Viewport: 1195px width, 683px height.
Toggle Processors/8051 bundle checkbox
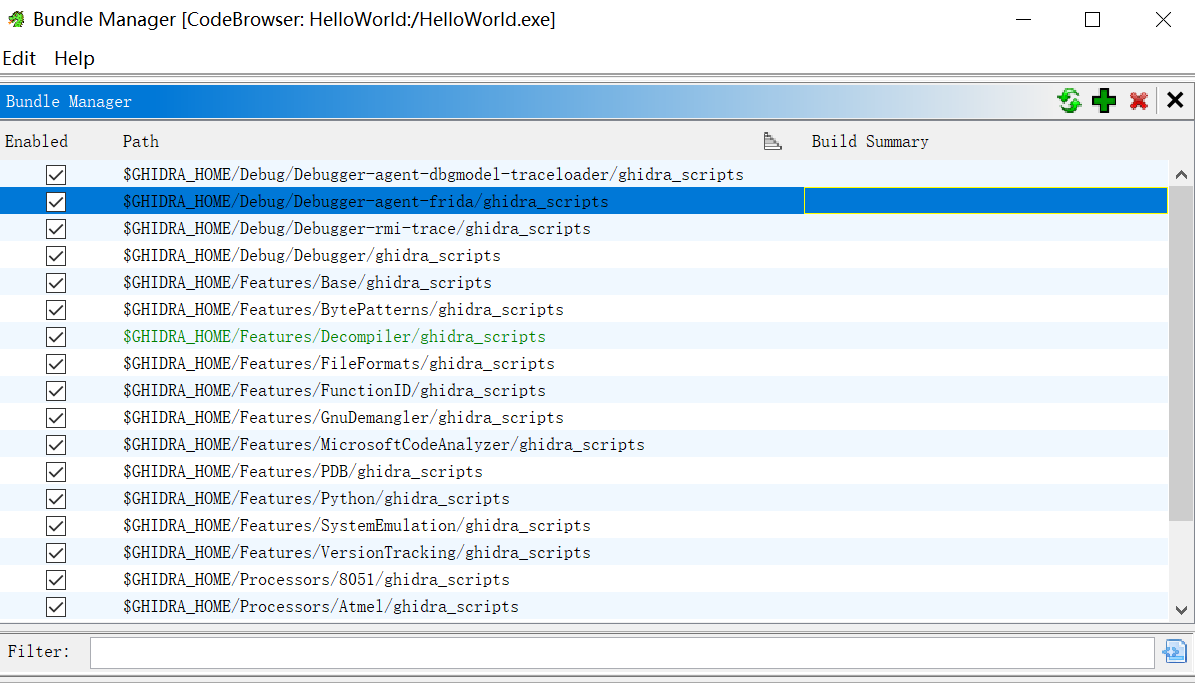56,580
